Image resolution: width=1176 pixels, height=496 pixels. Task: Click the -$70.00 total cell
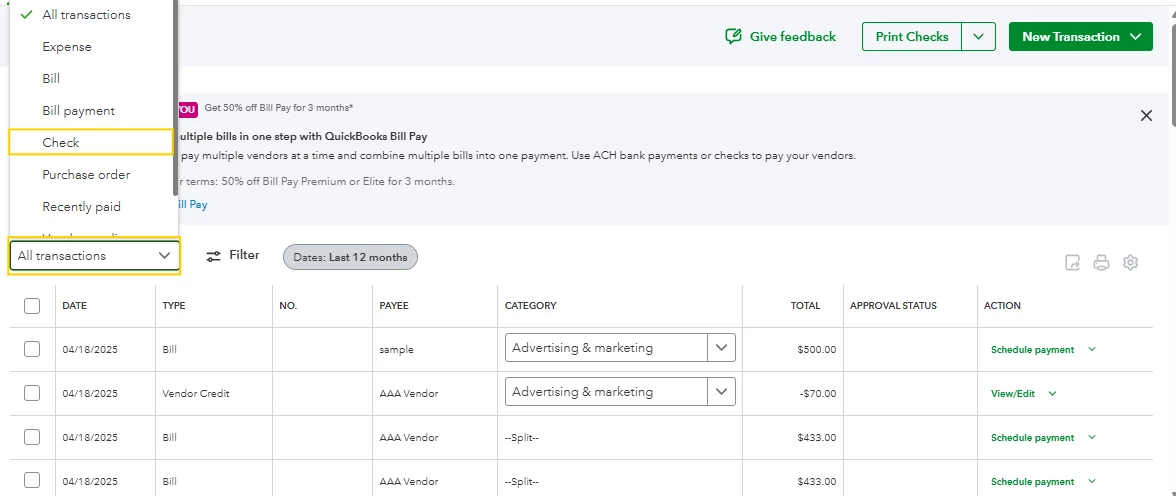coord(818,394)
